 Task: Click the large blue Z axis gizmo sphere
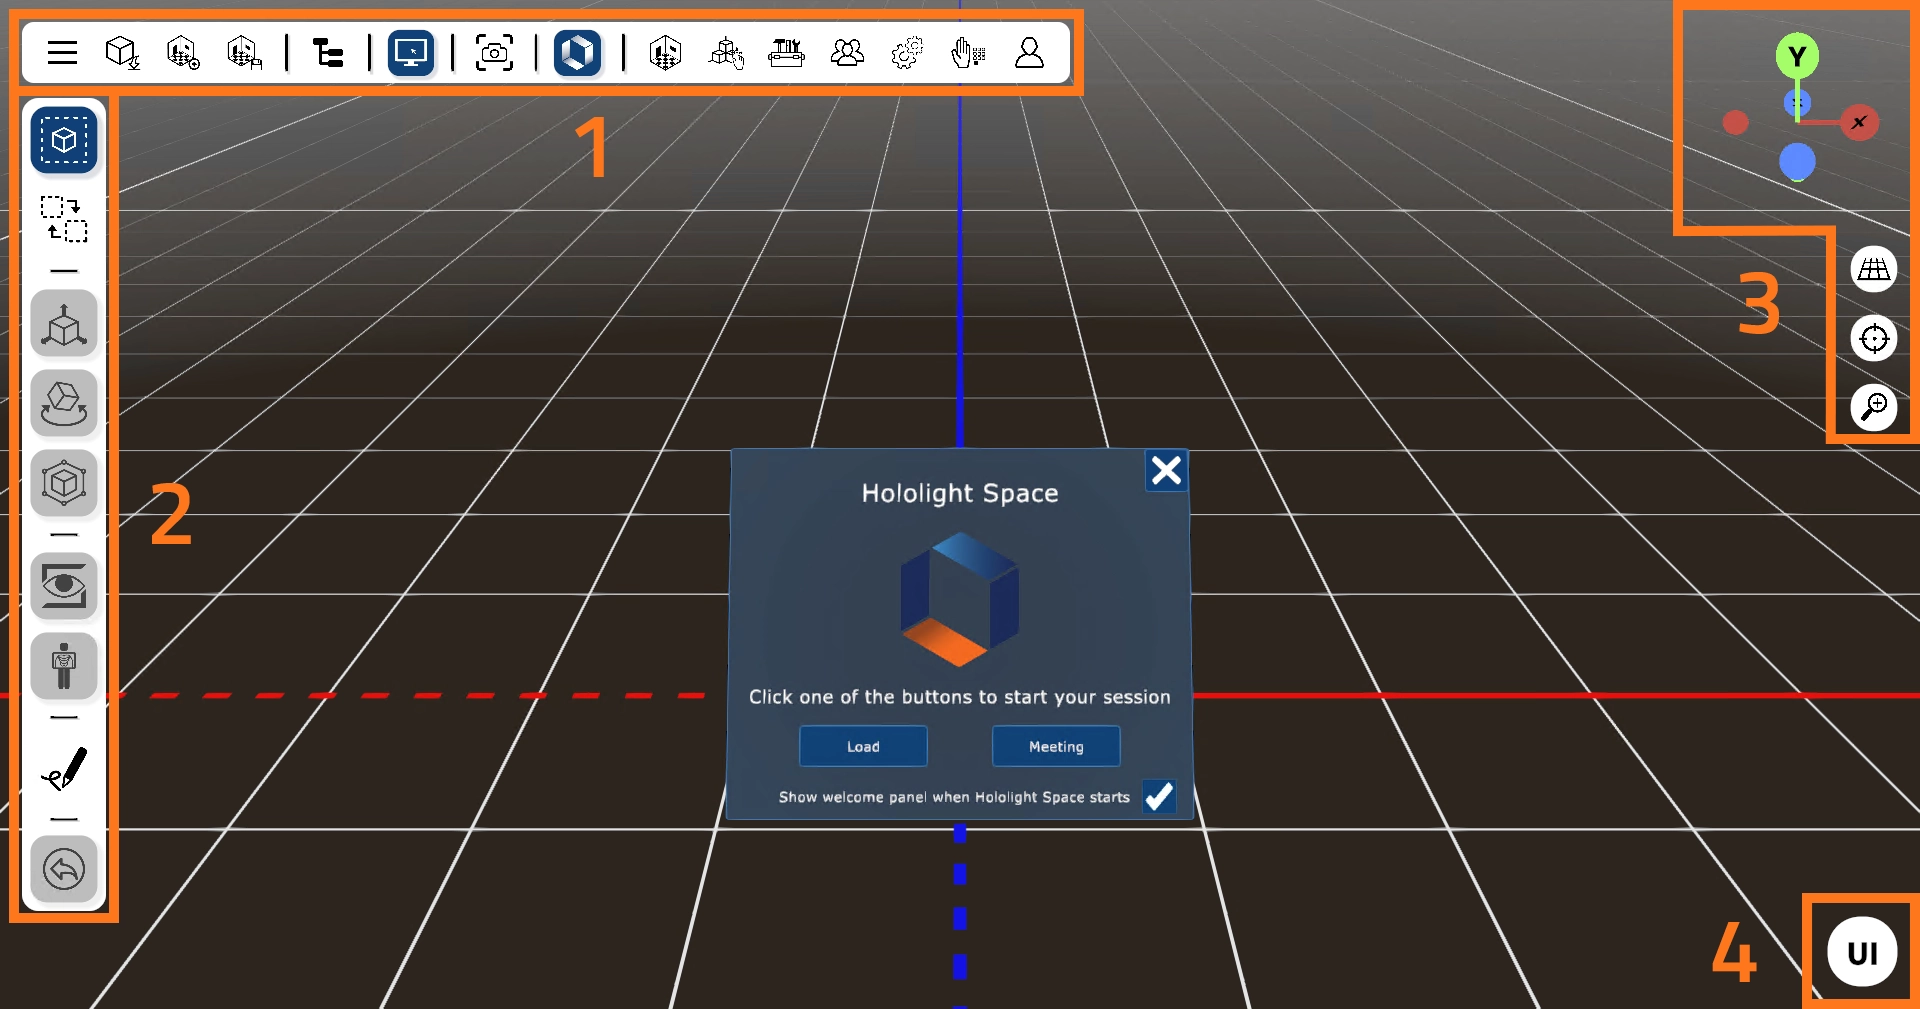pos(1797,162)
